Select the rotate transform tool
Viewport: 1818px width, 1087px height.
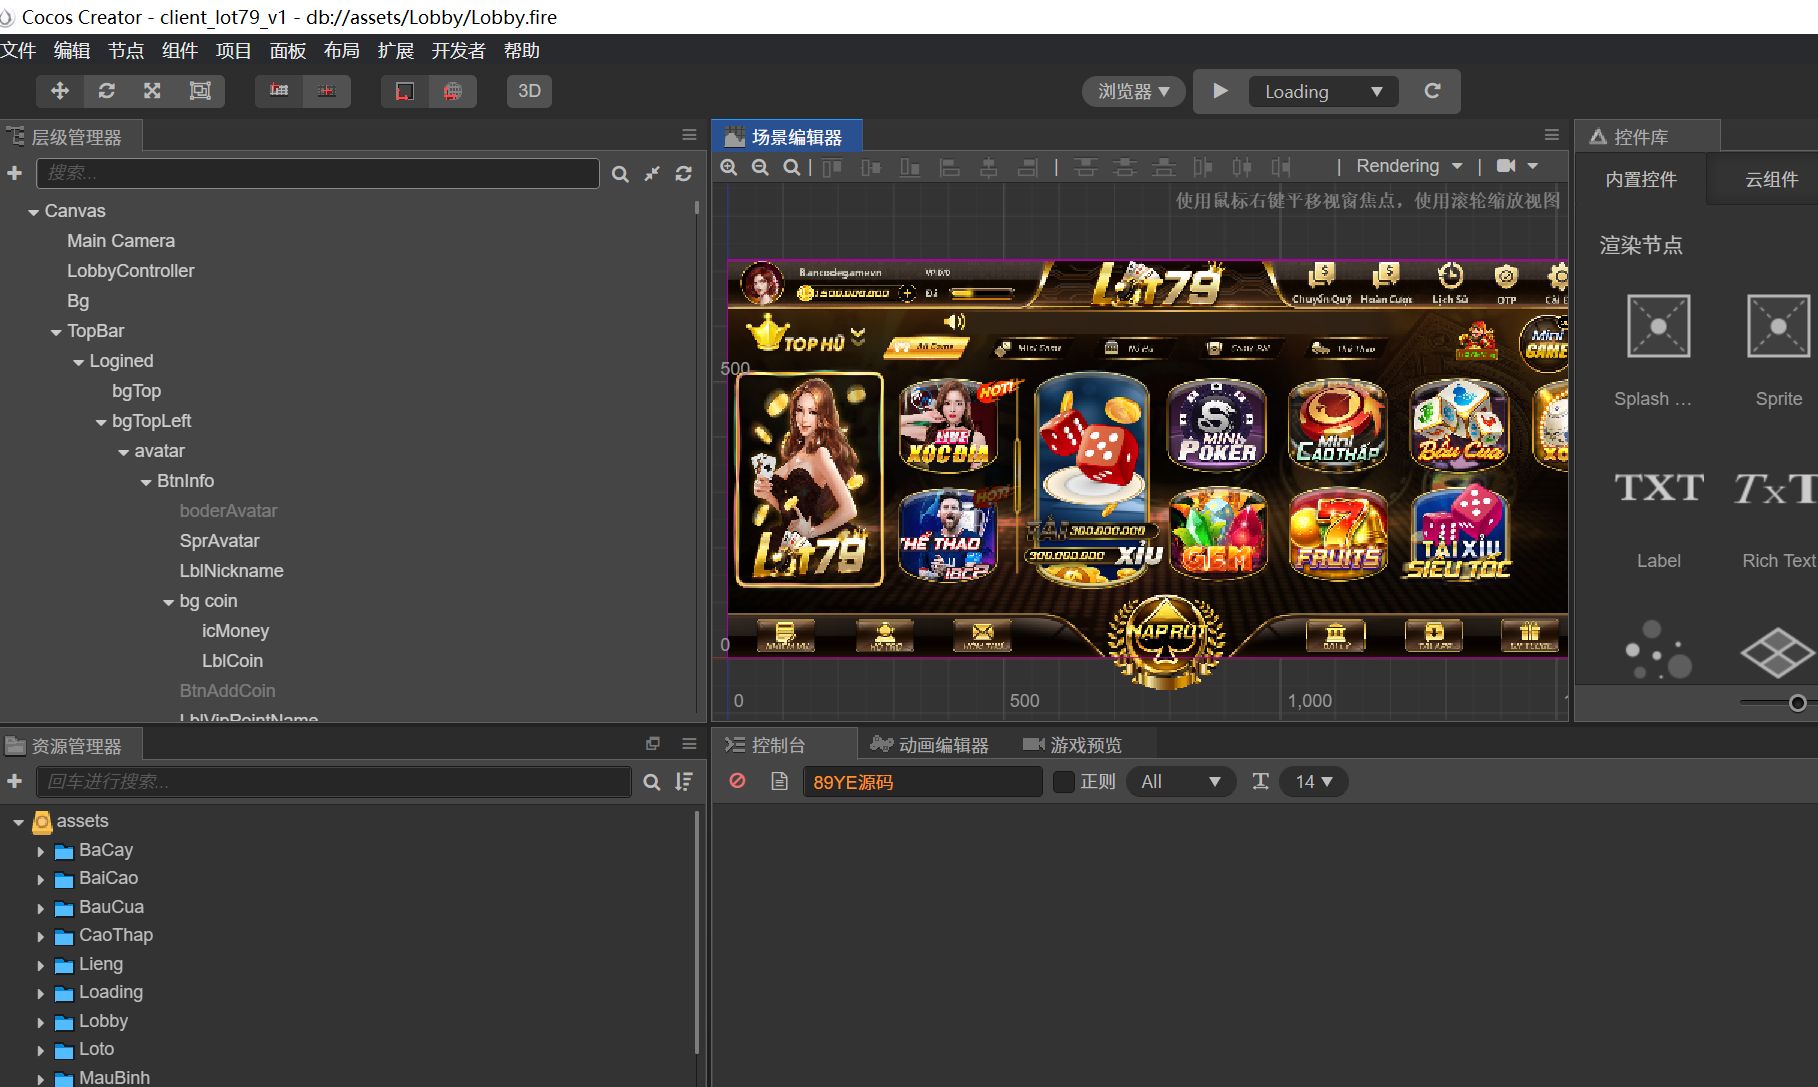click(x=106, y=91)
